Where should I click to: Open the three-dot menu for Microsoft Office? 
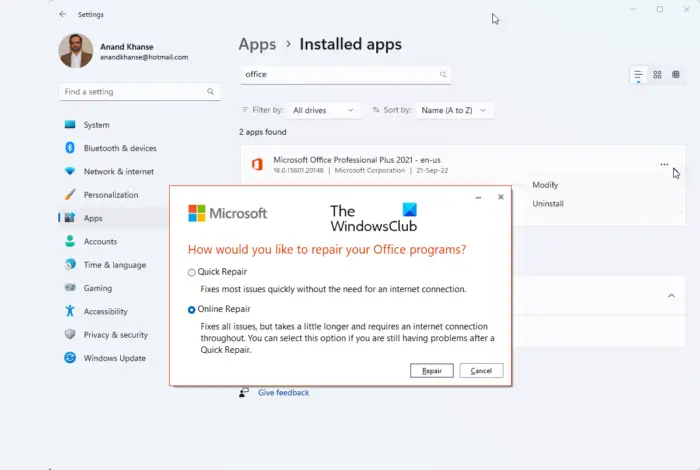[x=664, y=165]
